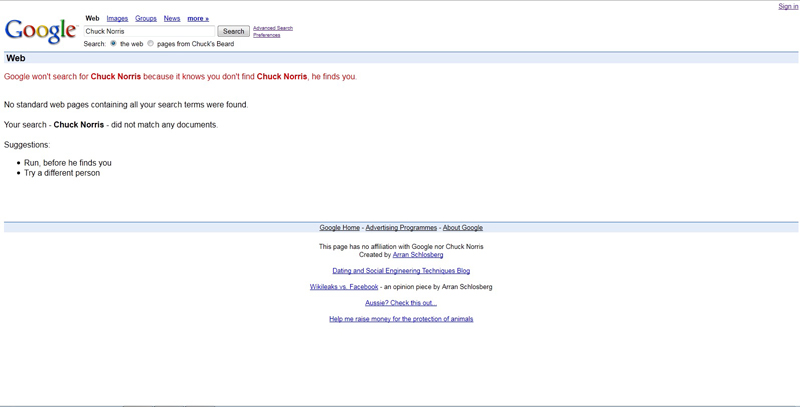Click the "did not match any documents" line
Screen dimensions: 800x407
coord(111,124)
